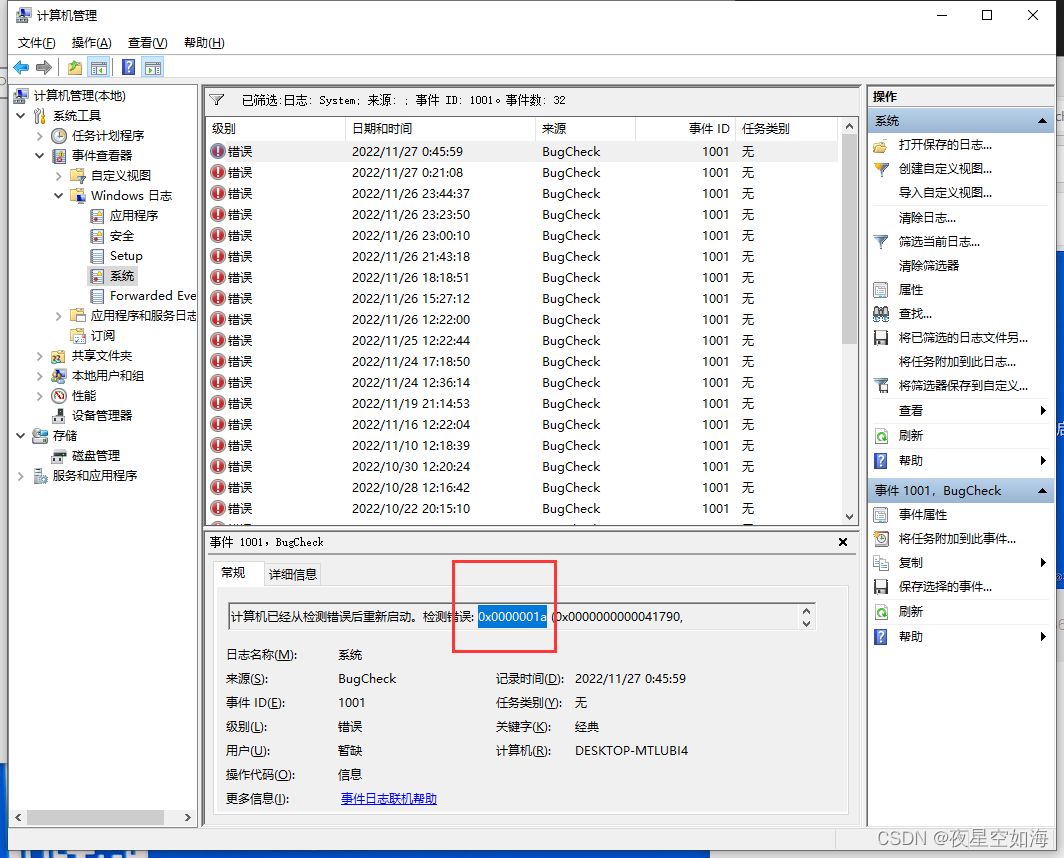The height and width of the screenshot is (858, 1064).
Task: Open the 帮助(H) menu
Action: click(204, 43)
